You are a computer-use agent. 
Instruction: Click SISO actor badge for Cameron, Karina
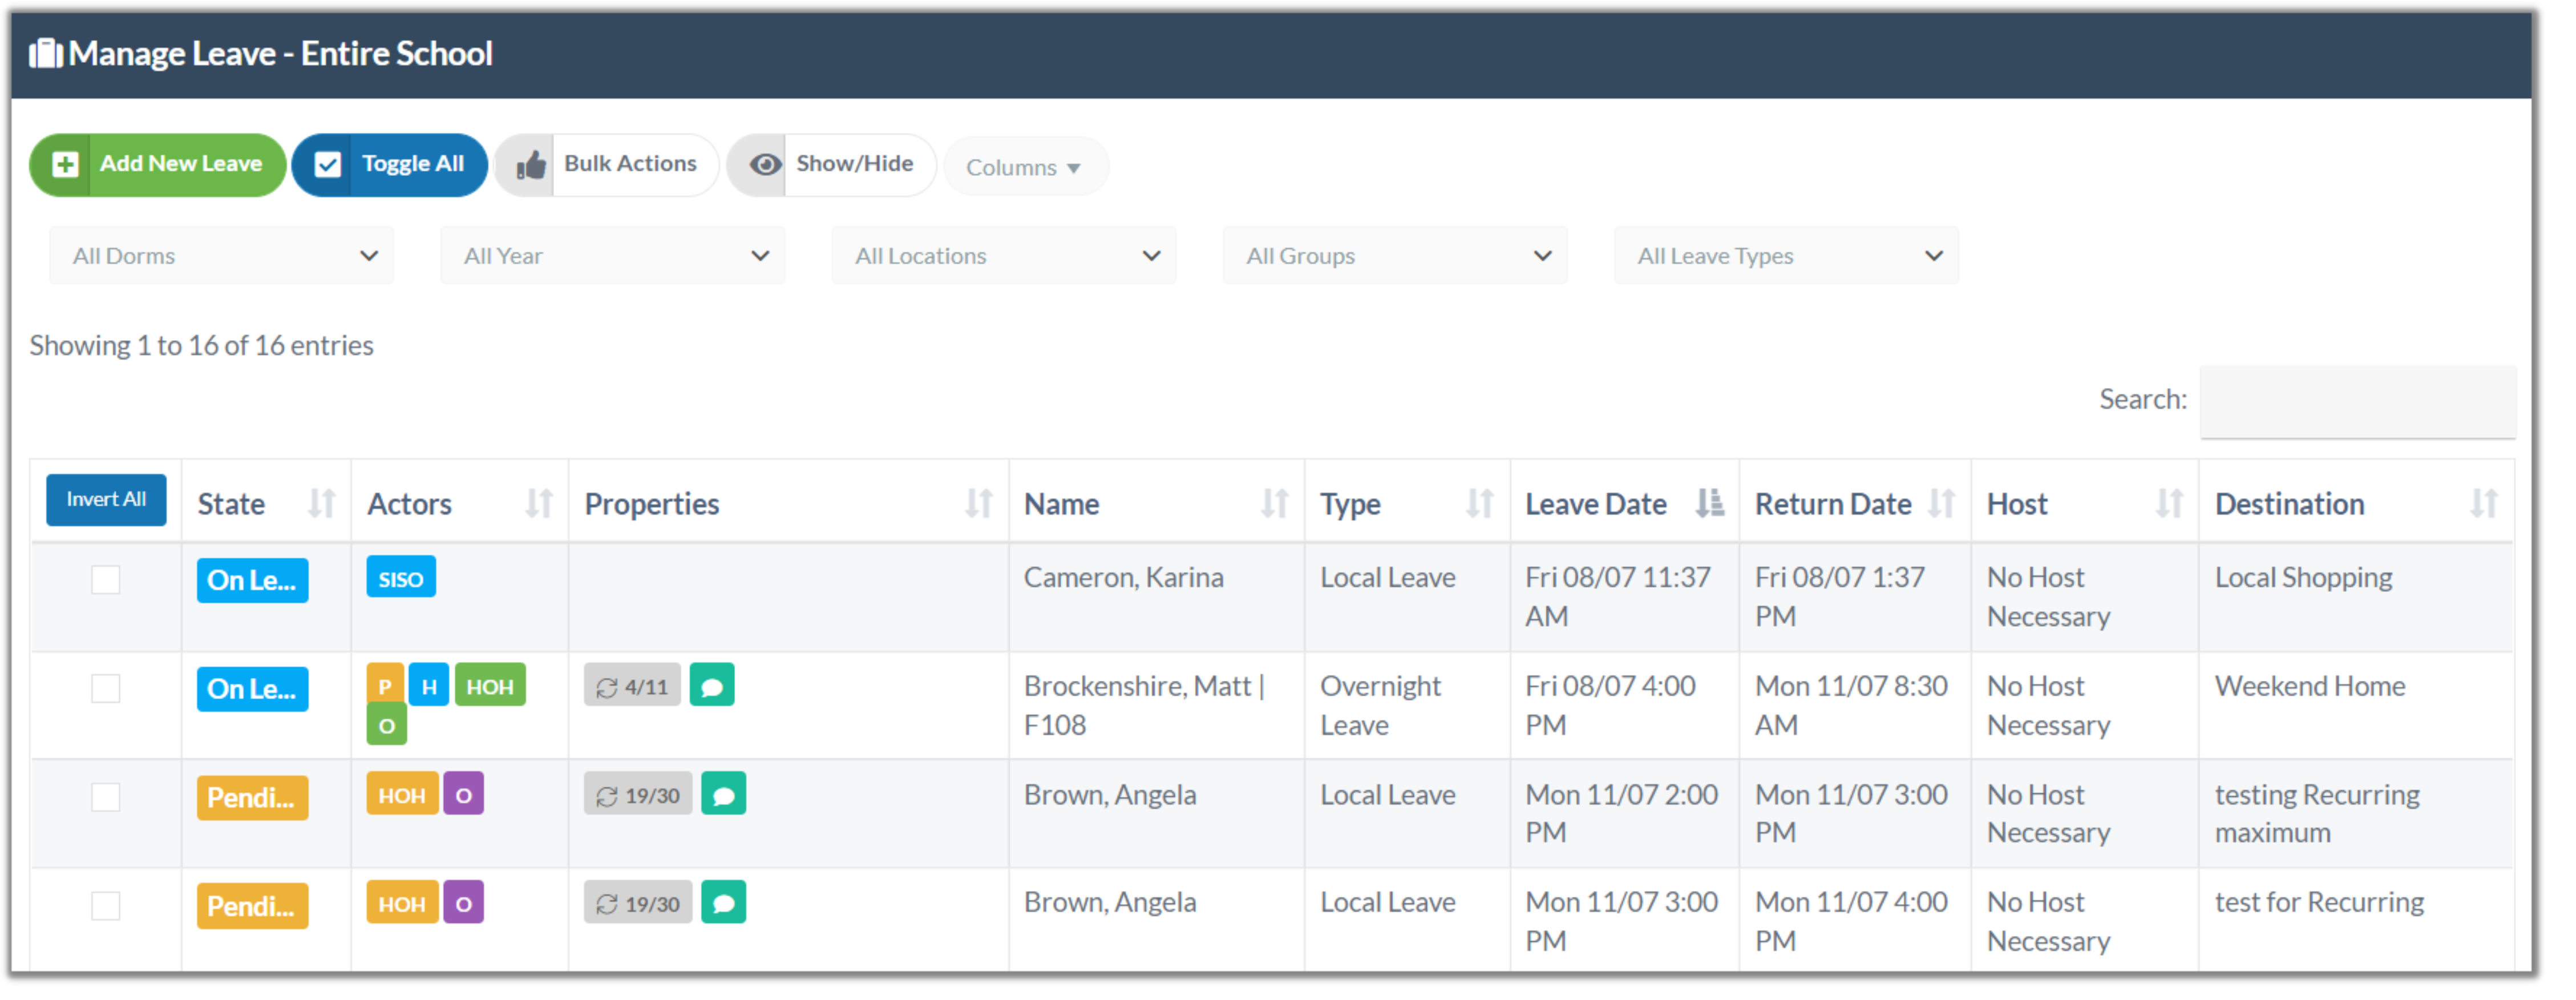(x=400, y=578)
